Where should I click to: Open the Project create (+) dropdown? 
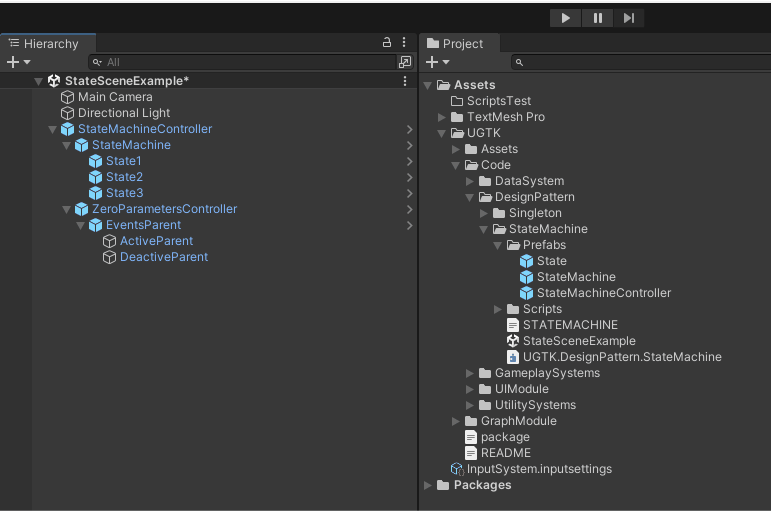coord(438,62)
